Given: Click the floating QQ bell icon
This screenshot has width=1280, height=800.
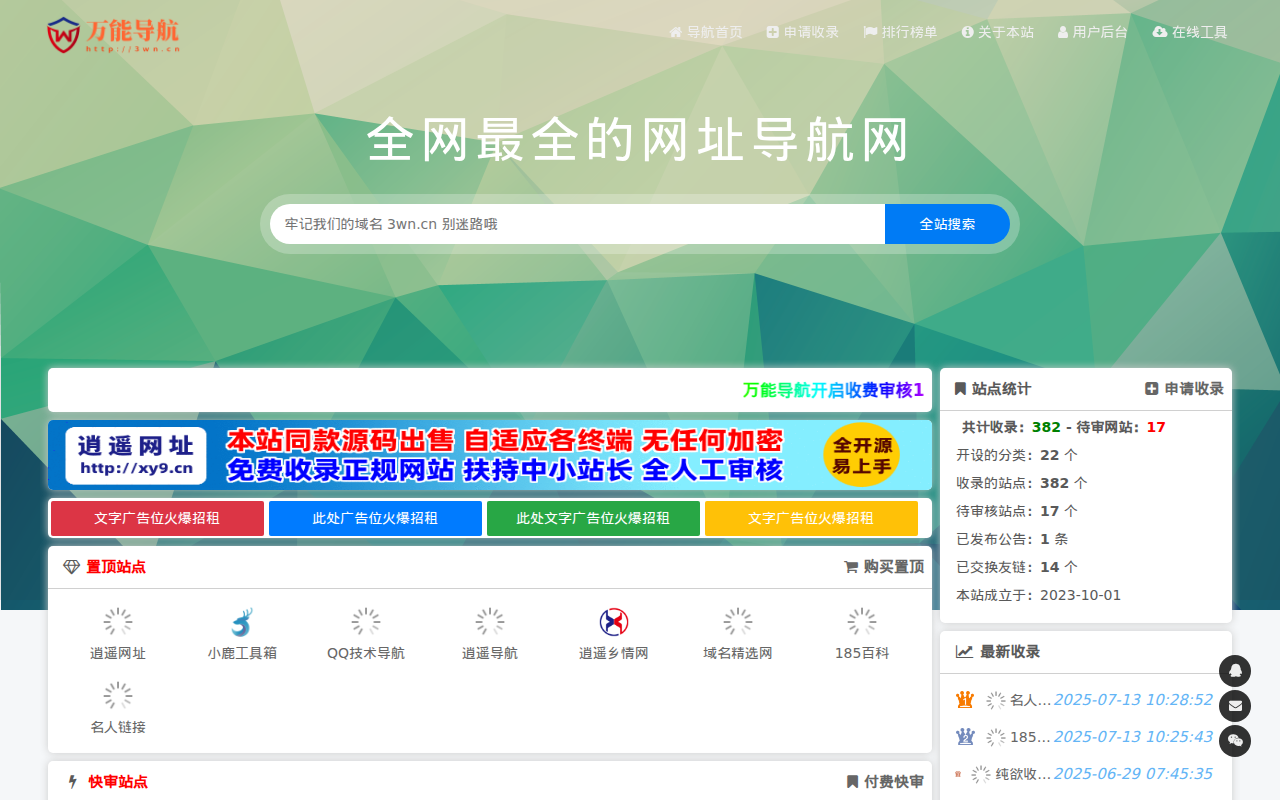Looking at the screenshot, I should click(1235, 671).
